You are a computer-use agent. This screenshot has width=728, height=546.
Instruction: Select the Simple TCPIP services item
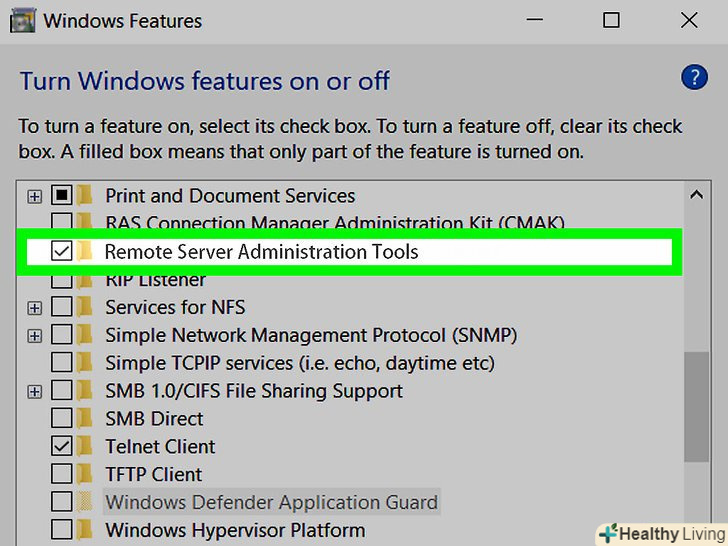[299, 363]
